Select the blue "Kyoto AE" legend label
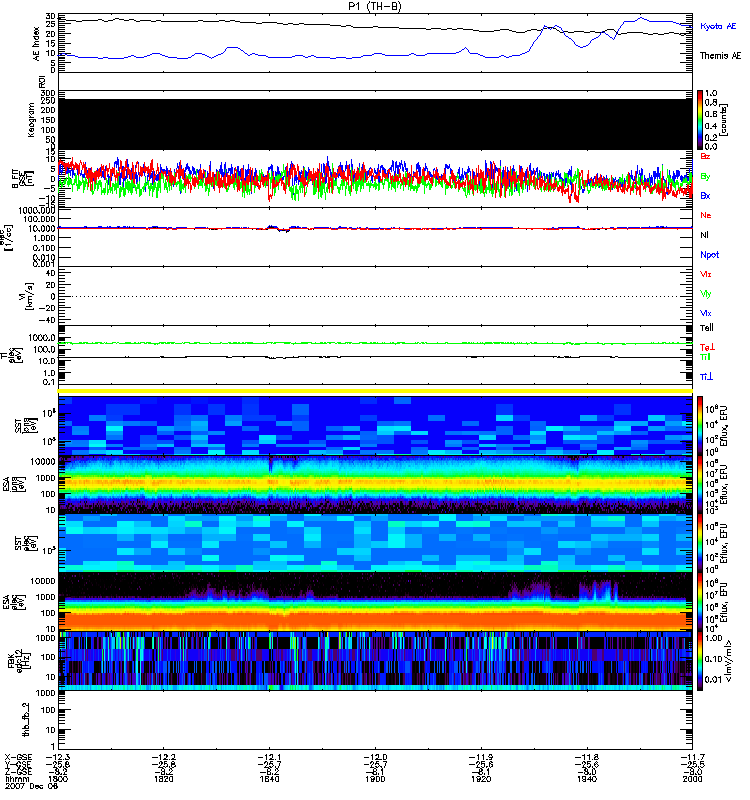 click(718, 26)
